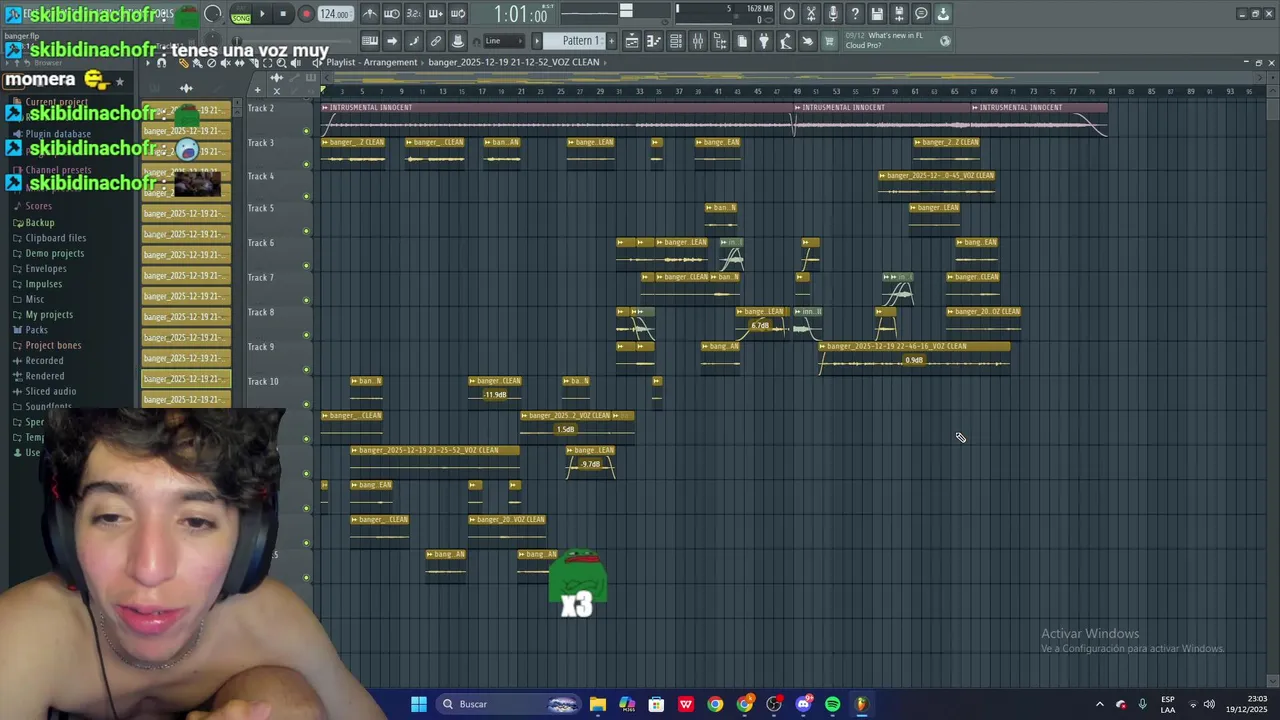Open the chat bubble support icon
1280x720 pixels.
[921, 14]
